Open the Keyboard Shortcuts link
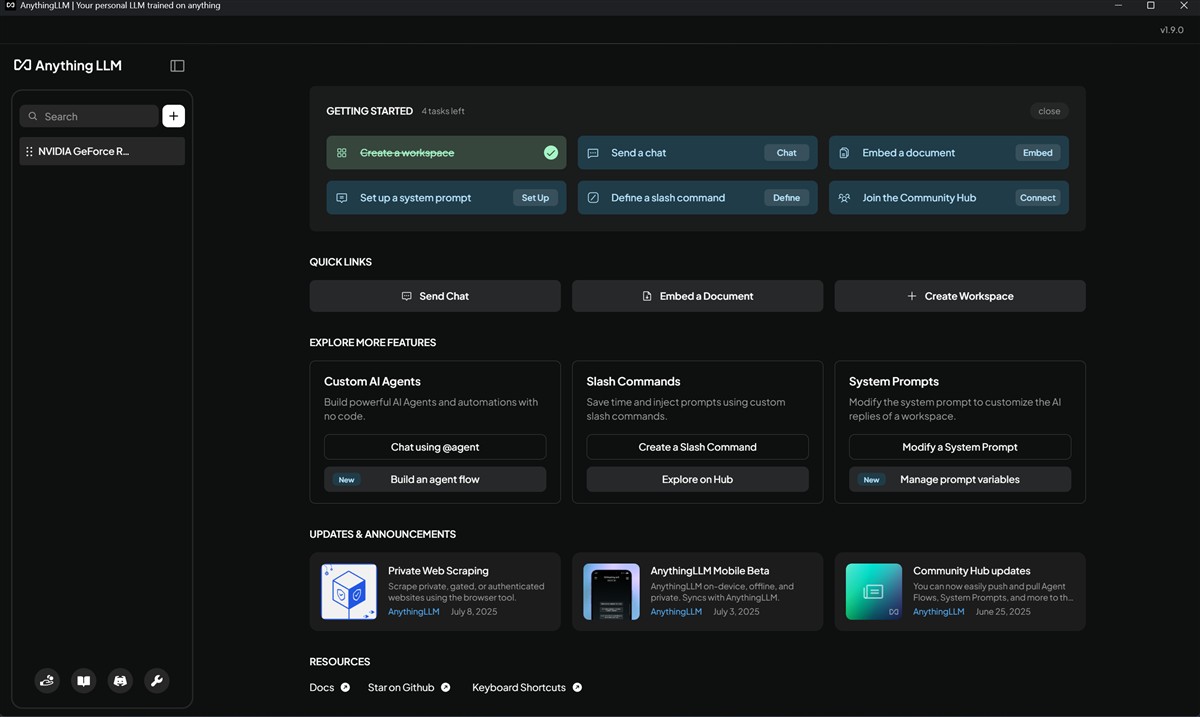 coord(519,687)
